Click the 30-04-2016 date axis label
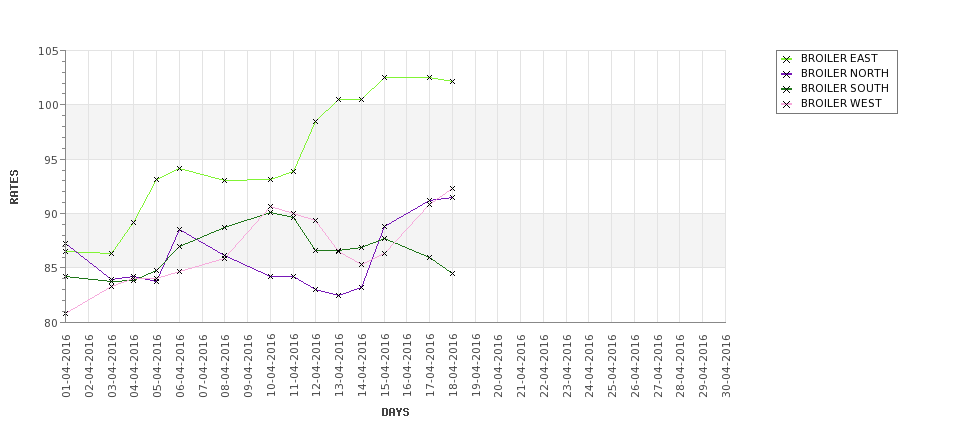The height and width of the screenshot is (429, 975). pos(726,366)
